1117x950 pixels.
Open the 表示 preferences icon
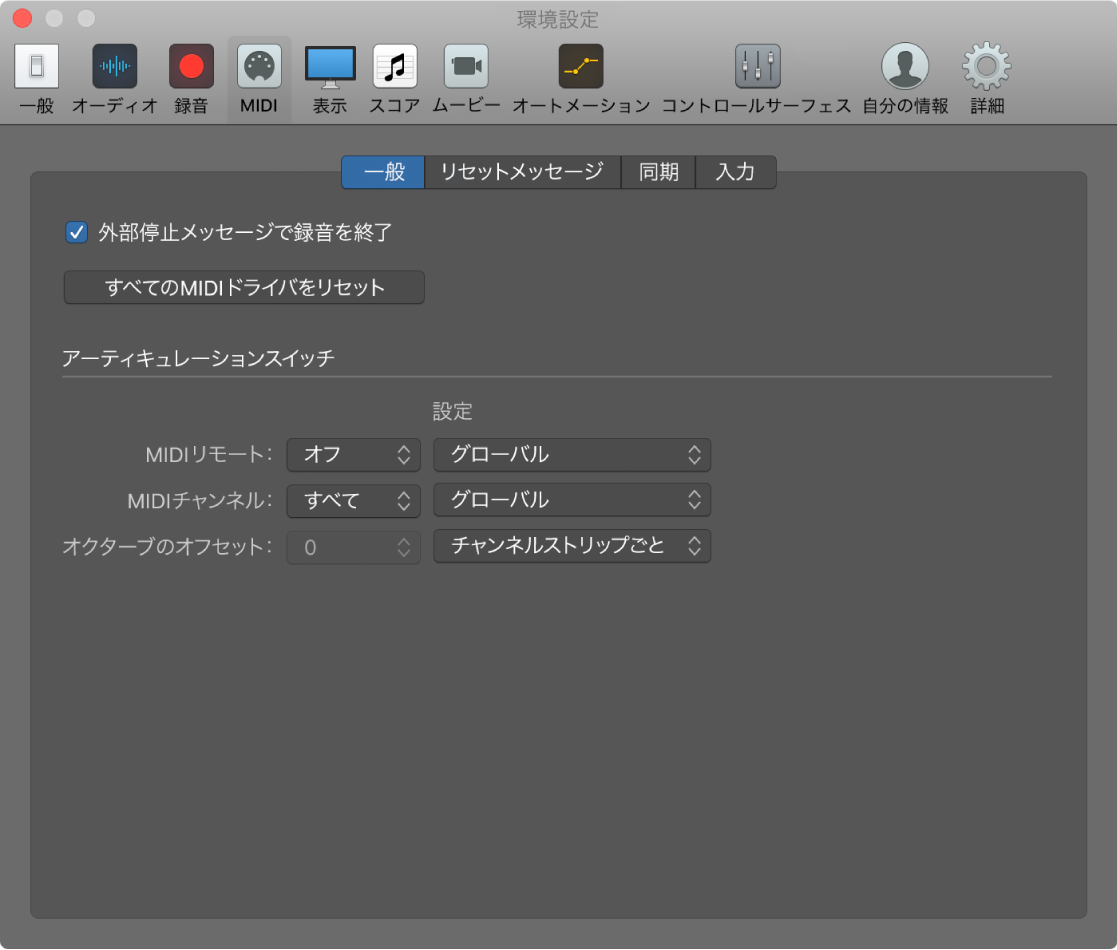(329, 67)
